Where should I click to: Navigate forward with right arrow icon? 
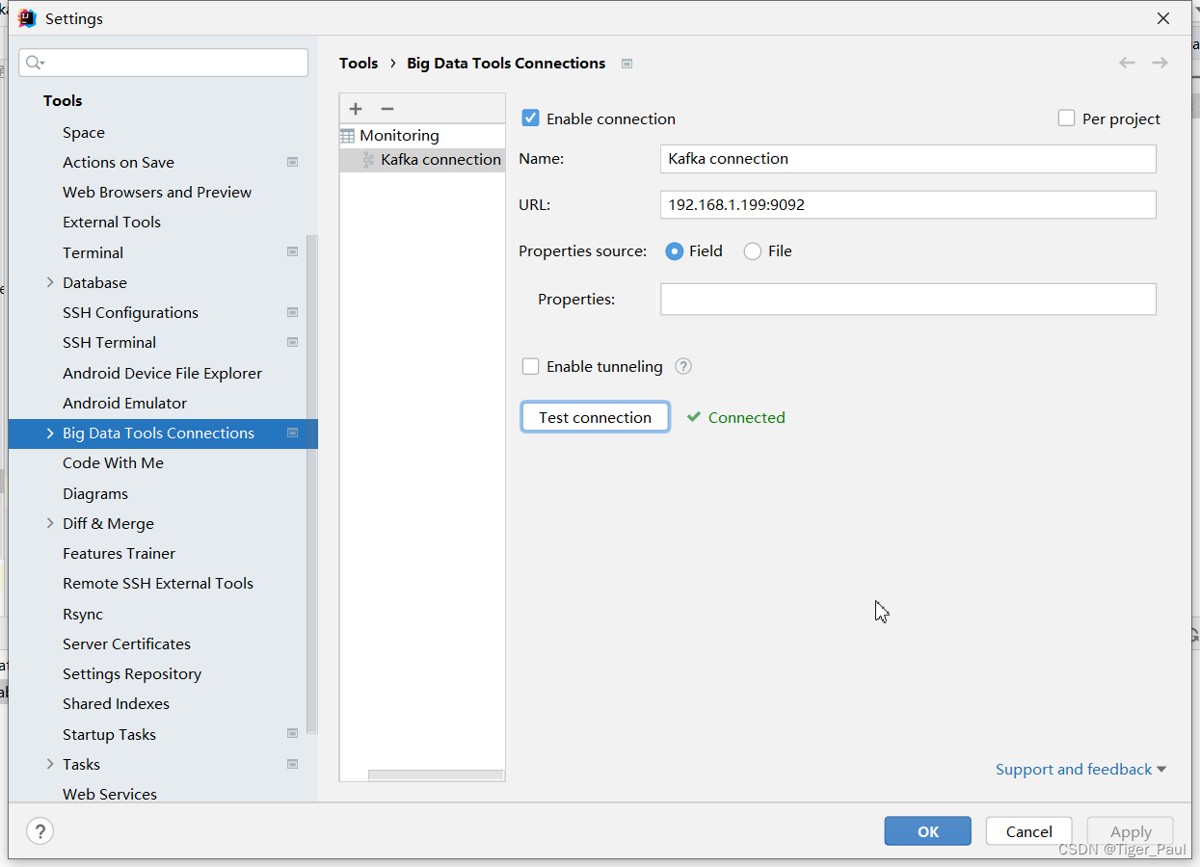(x=1160, y=63)
